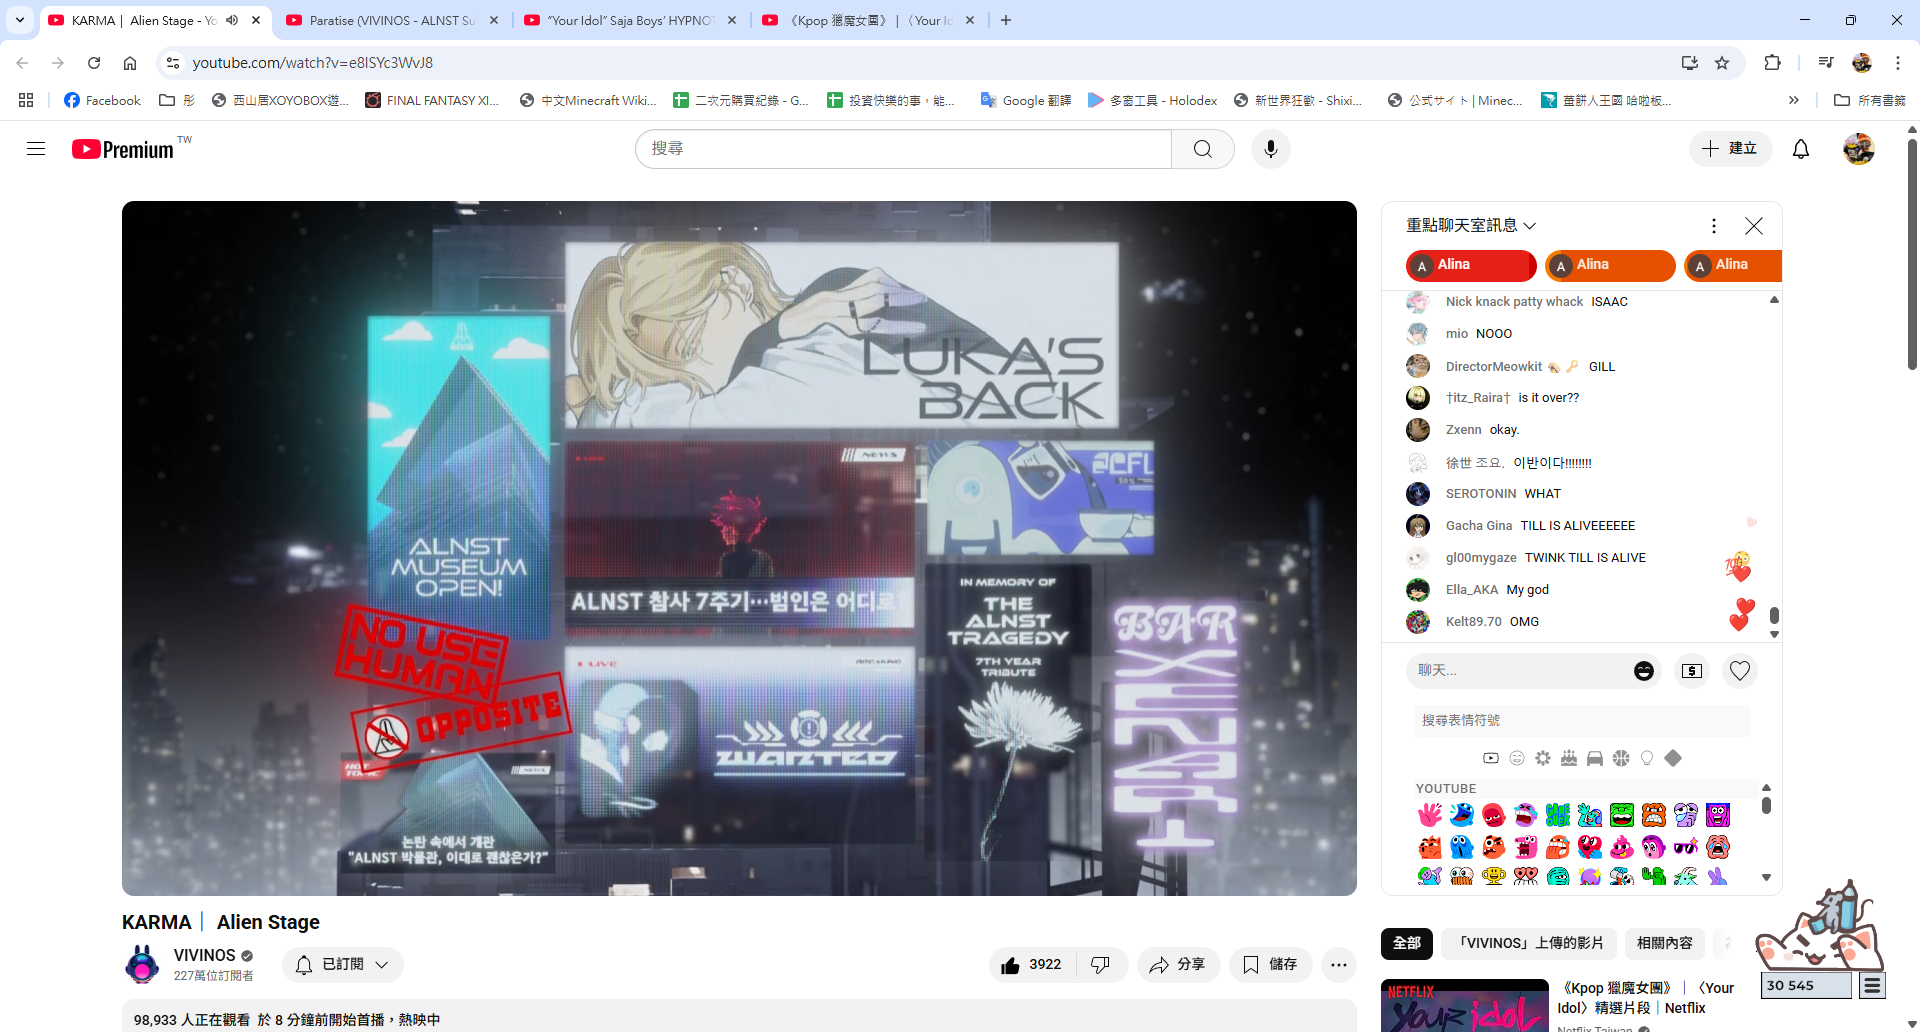
Task: Open the Chrome extensions puzzle icon
Action: click(1772, 63)
